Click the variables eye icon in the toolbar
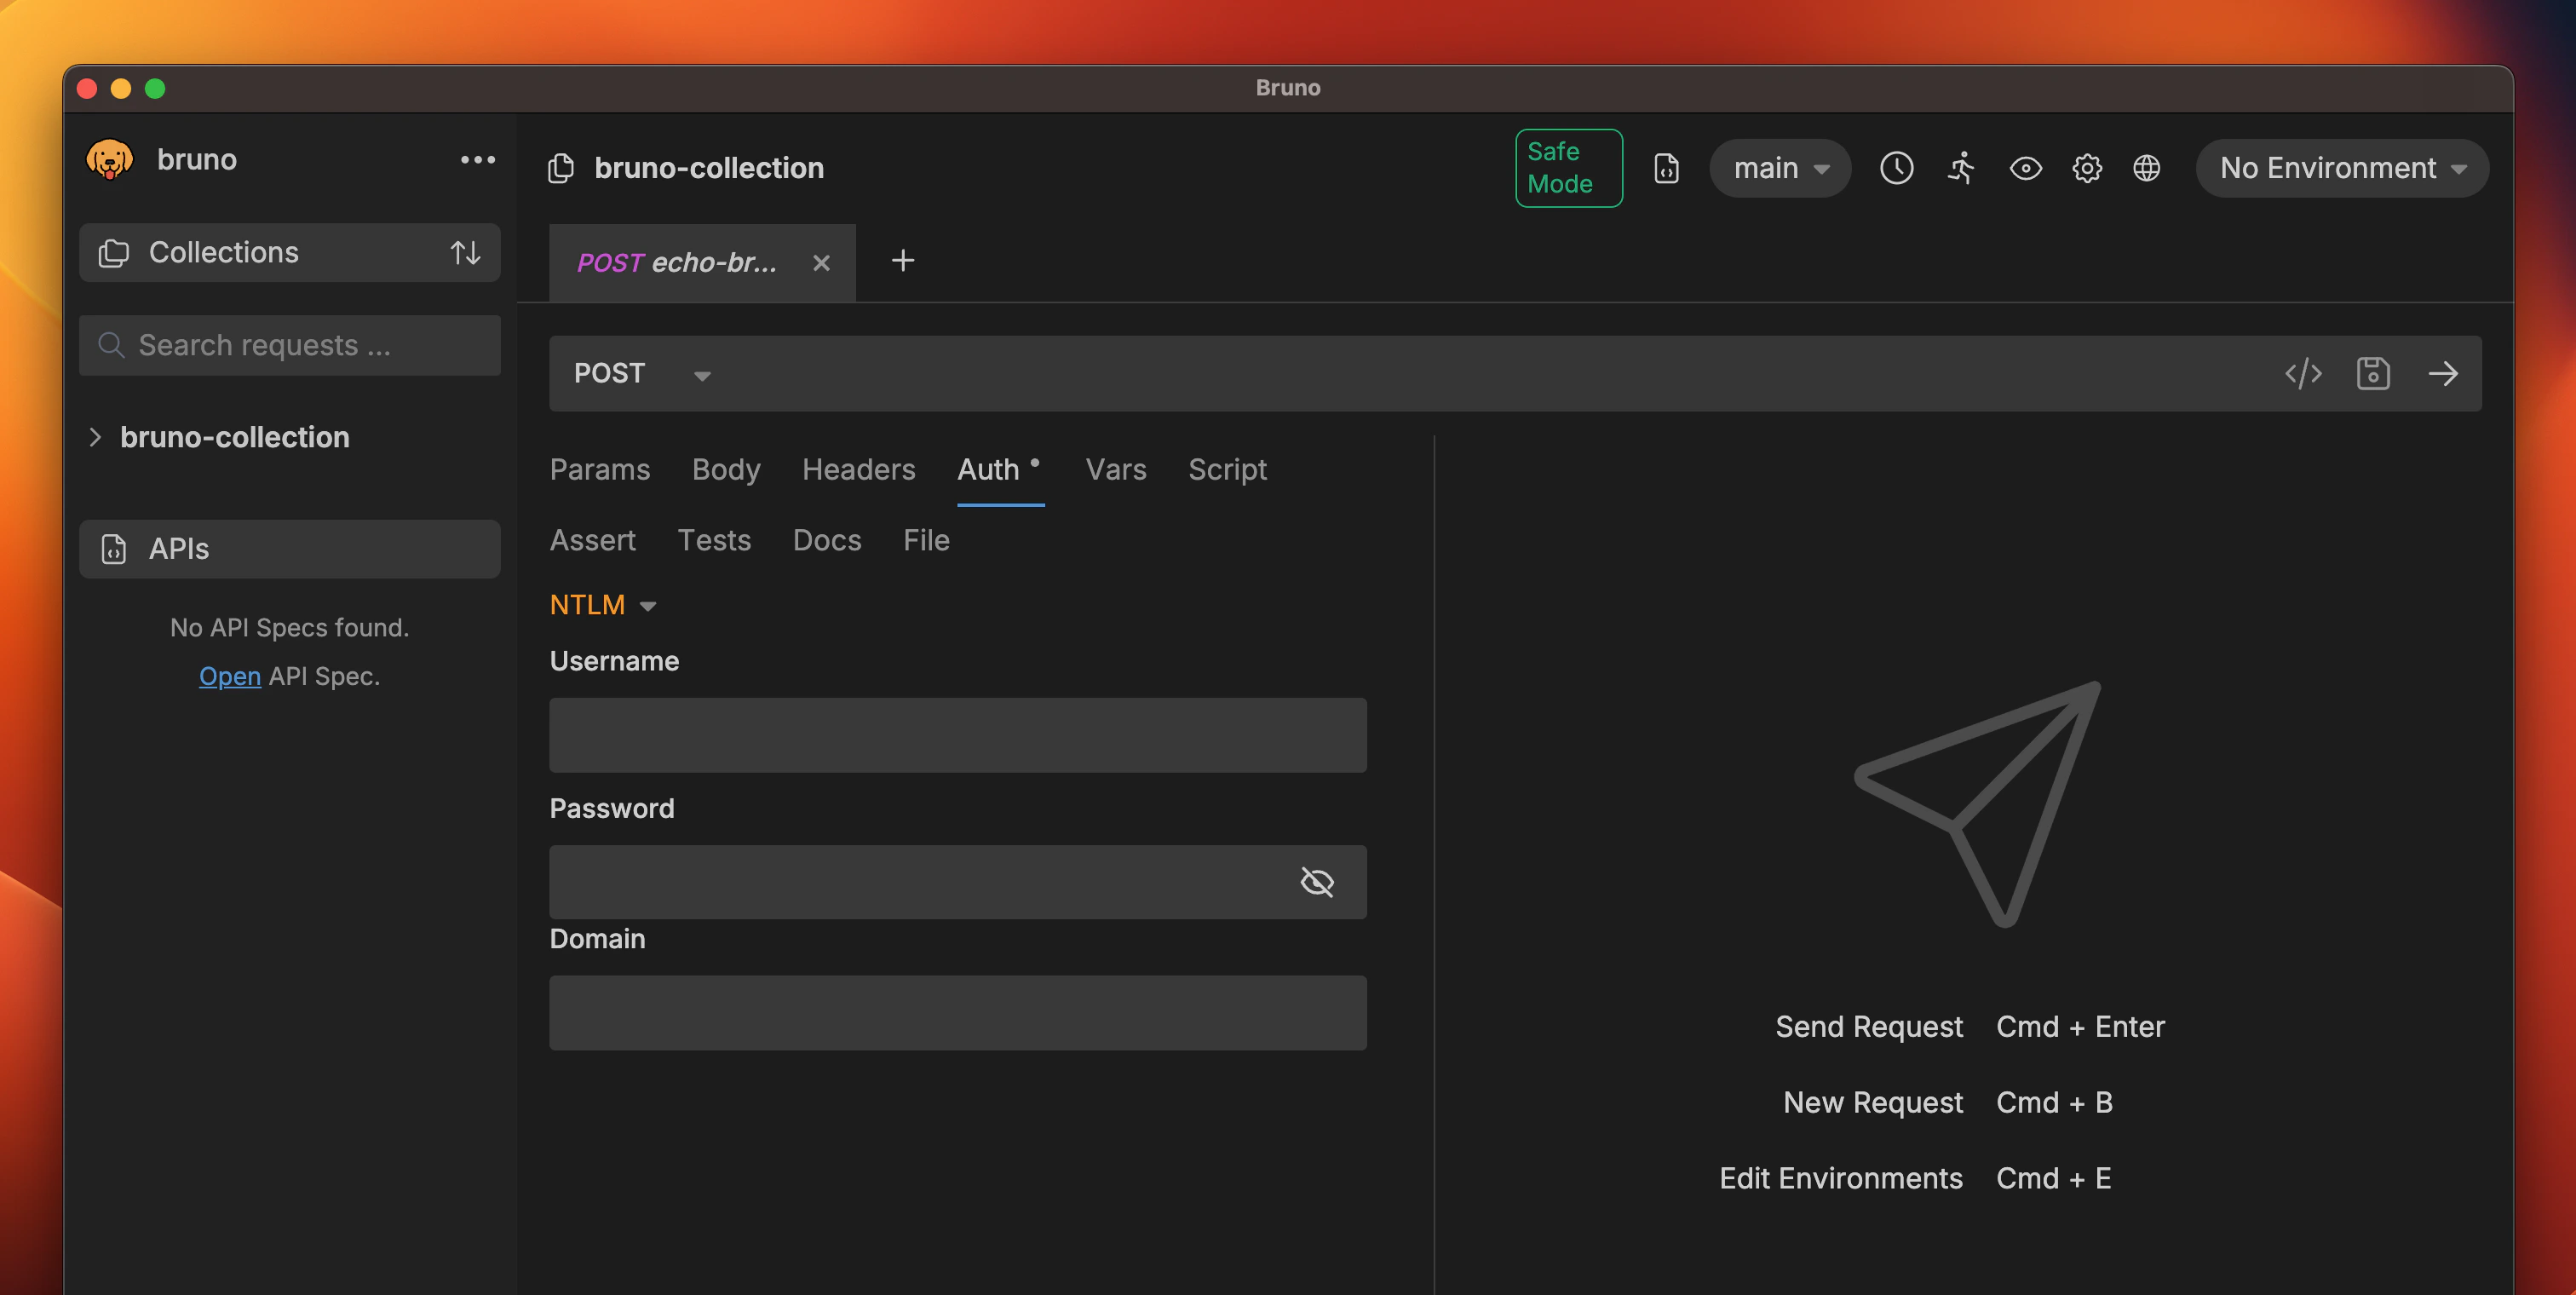Viewport: 2576px width, 1295px height. pos(2025,168)
